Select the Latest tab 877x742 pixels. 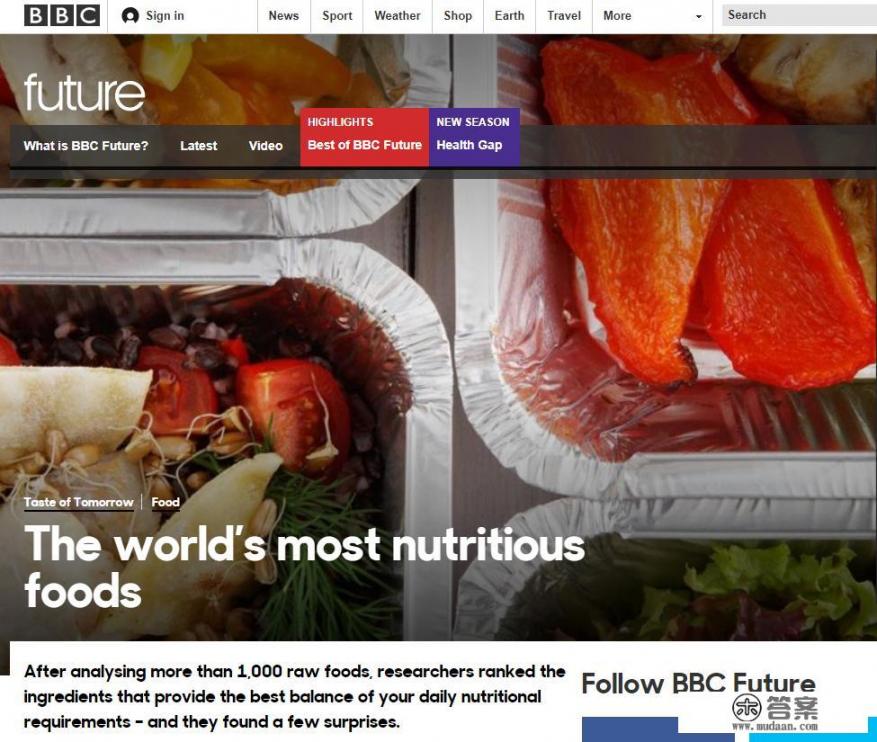coord(199,146)
